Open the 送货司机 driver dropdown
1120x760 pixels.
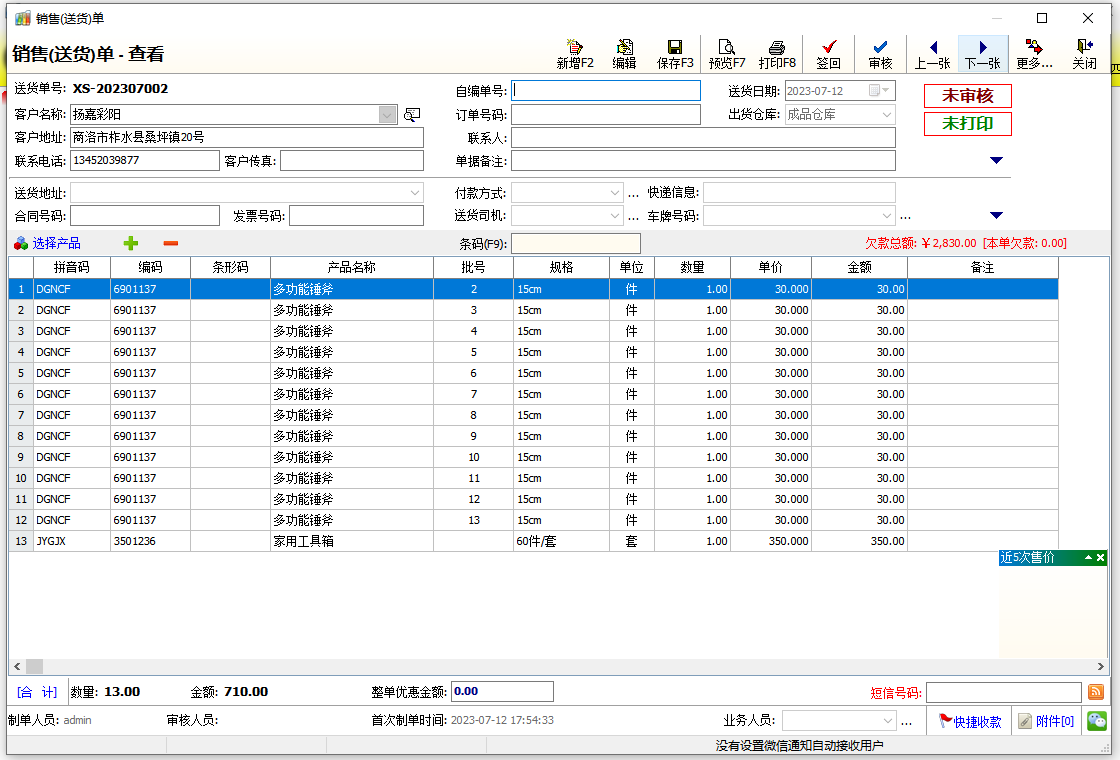[x=615, y=216]
